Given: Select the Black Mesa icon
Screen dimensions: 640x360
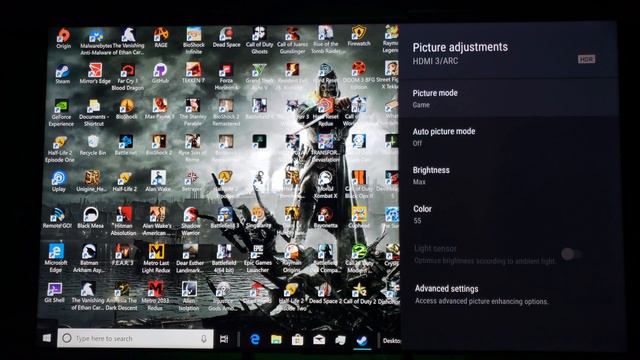Looking at the screenshot, I should 90,218.
